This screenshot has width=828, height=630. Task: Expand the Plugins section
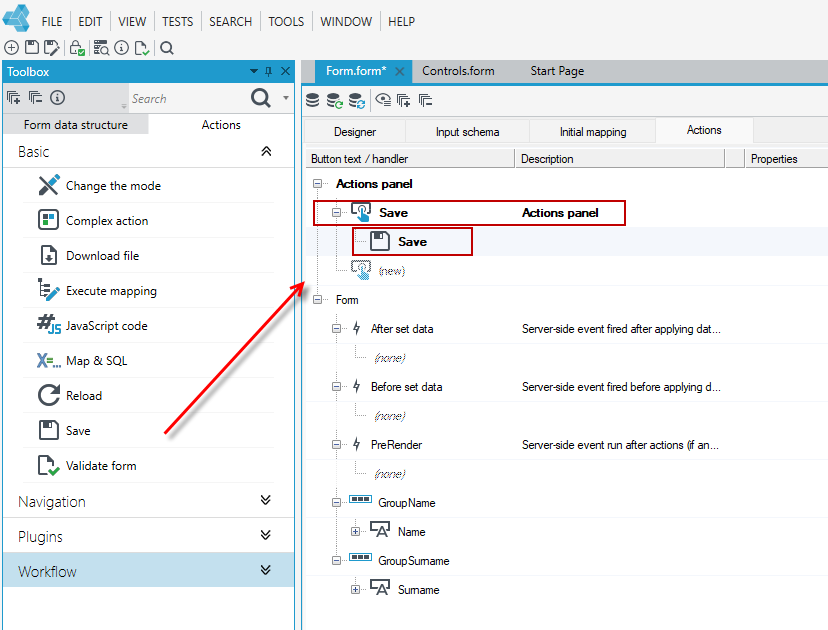266,535
